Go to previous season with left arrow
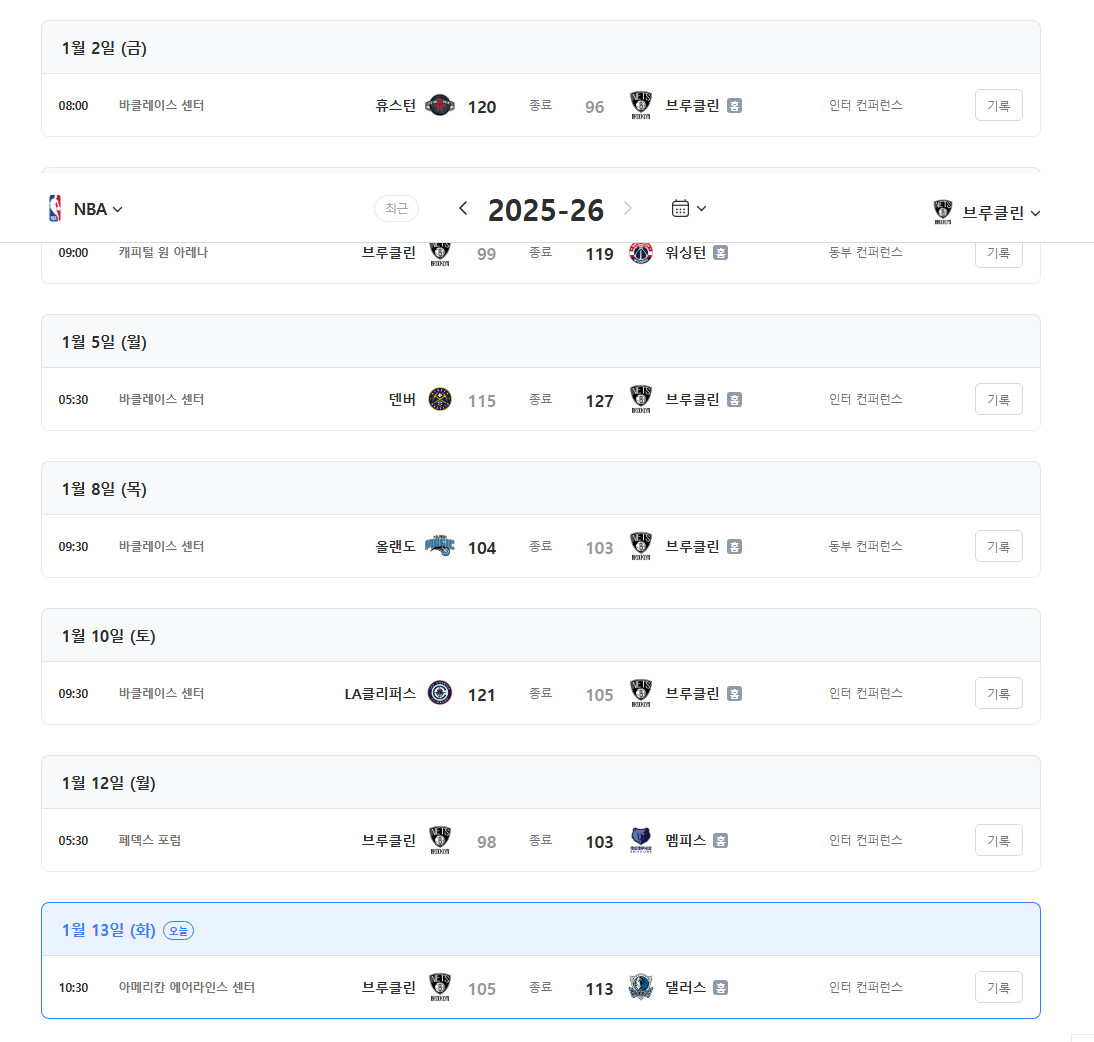This screenshot has width=1094, height=1042. point(463,208)
